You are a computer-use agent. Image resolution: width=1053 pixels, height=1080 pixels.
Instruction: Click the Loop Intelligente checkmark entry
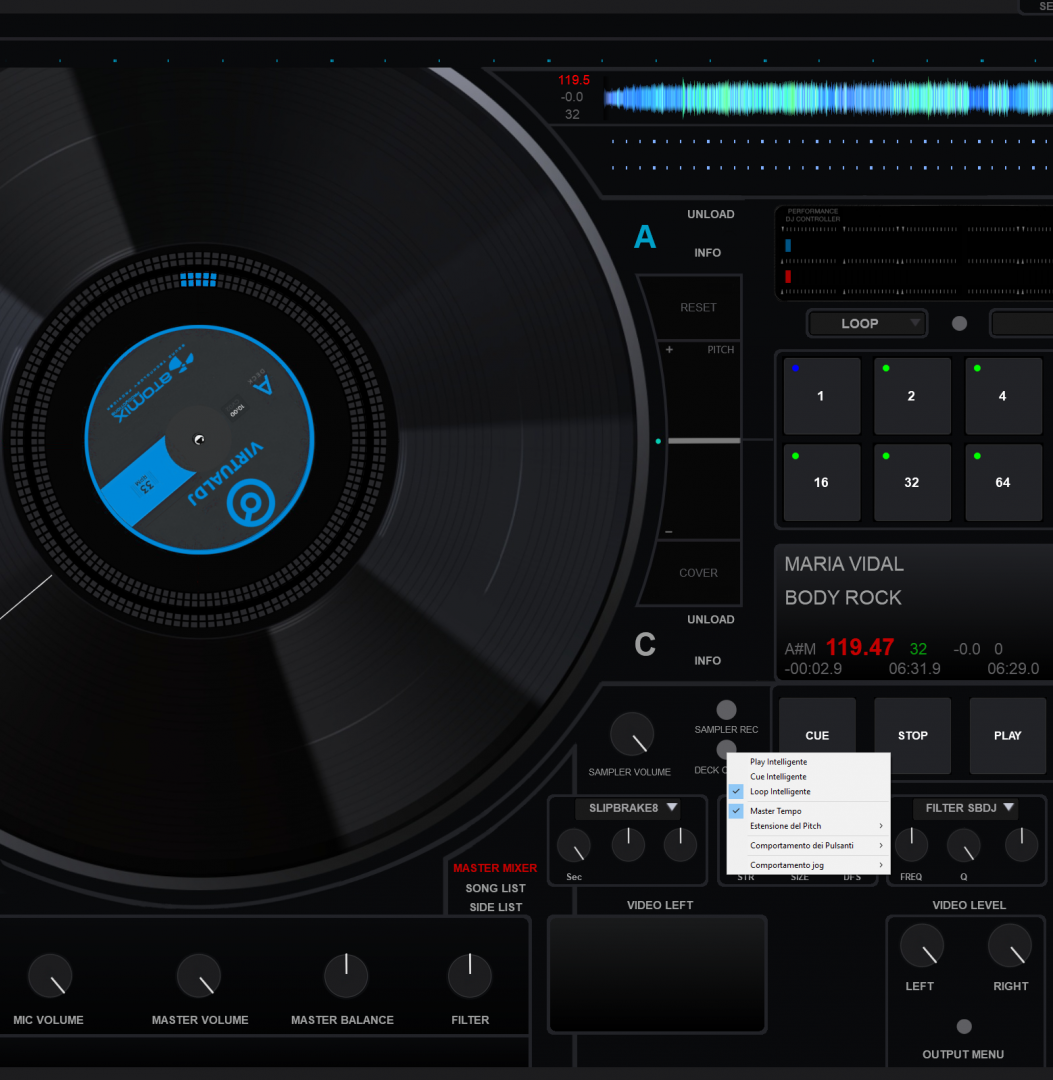809,791
